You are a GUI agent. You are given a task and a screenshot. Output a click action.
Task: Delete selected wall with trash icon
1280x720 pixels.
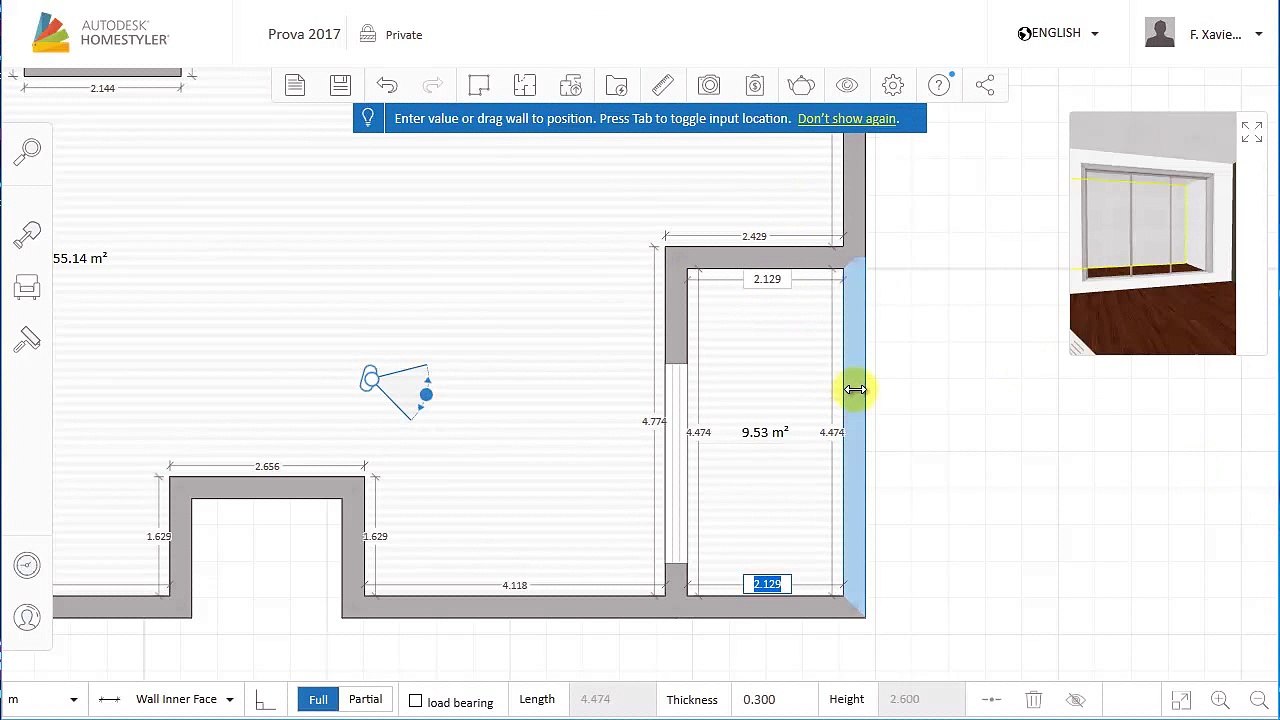tap(1034, 700)
